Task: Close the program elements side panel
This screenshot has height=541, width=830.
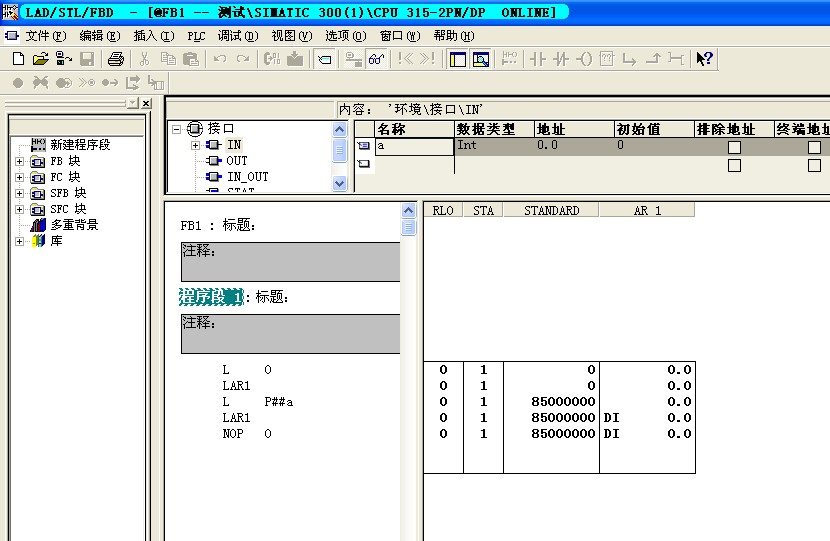Action: pyautogui.click(x=147, y=103)
